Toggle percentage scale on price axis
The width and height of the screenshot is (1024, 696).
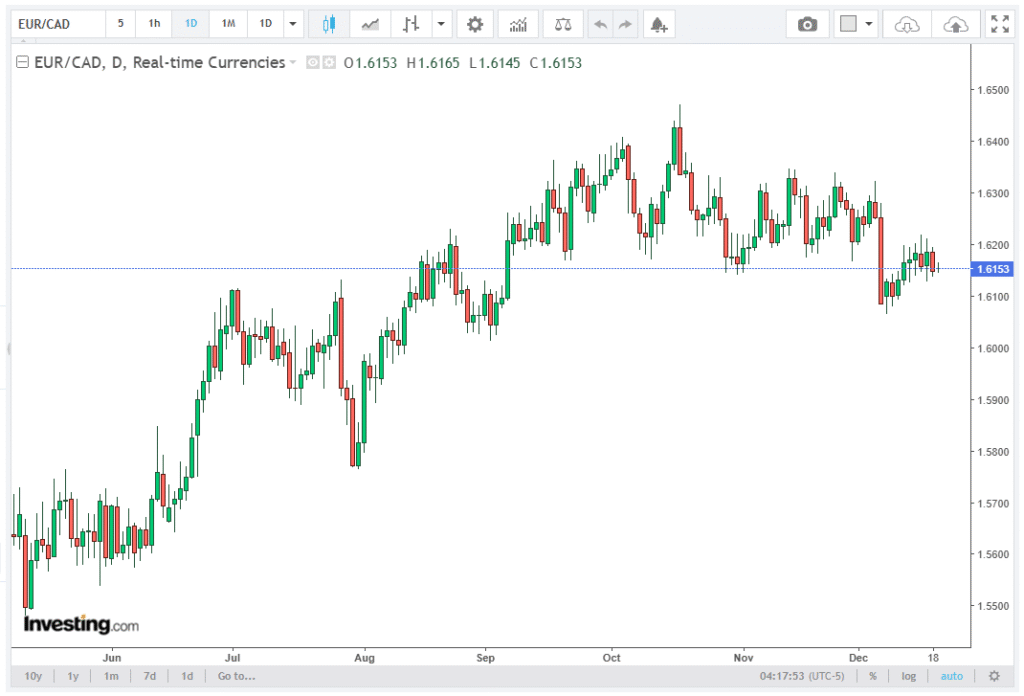tap(873, 676)
